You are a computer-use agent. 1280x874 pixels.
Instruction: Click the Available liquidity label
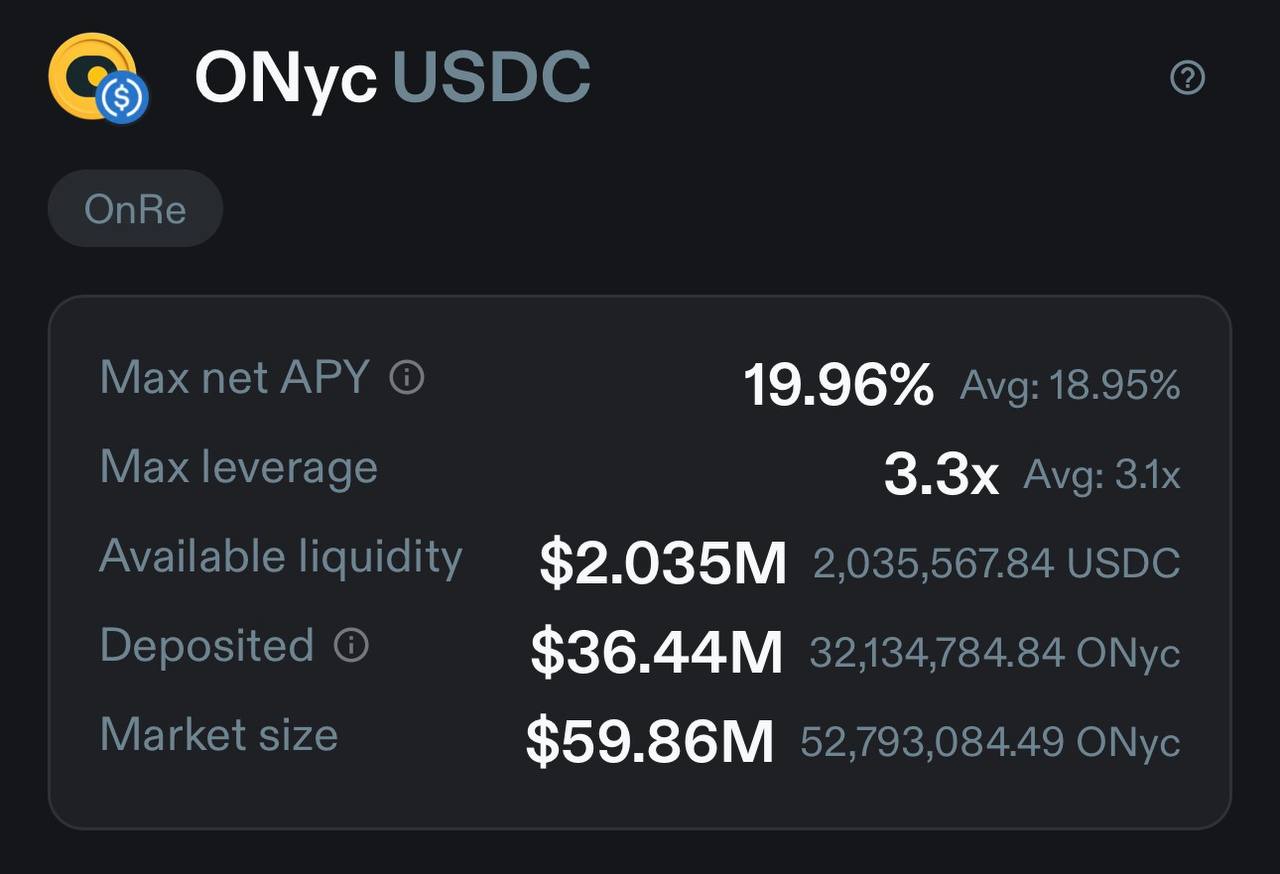[281, 556]
